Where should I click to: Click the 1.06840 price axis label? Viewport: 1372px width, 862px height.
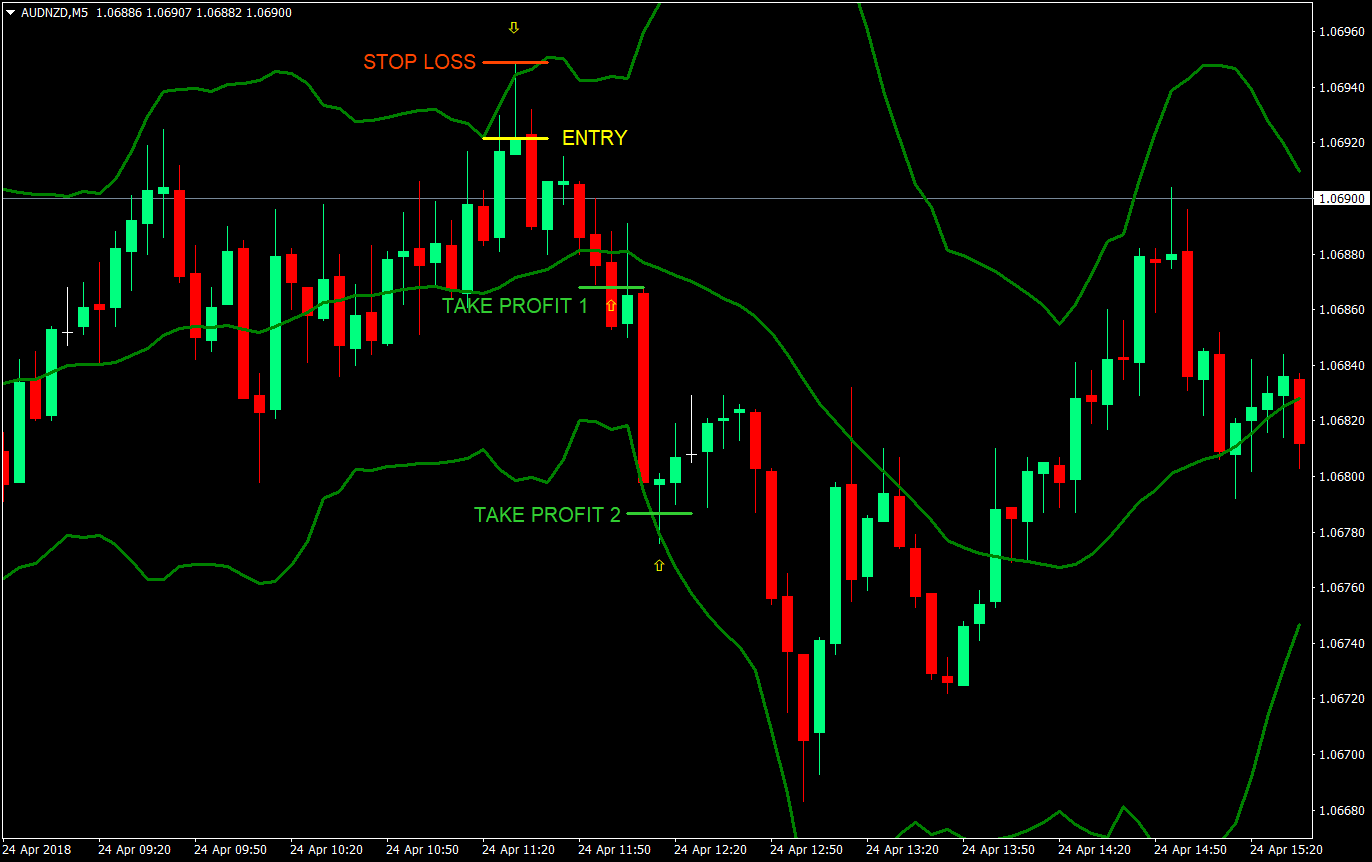pos(1341,365)
